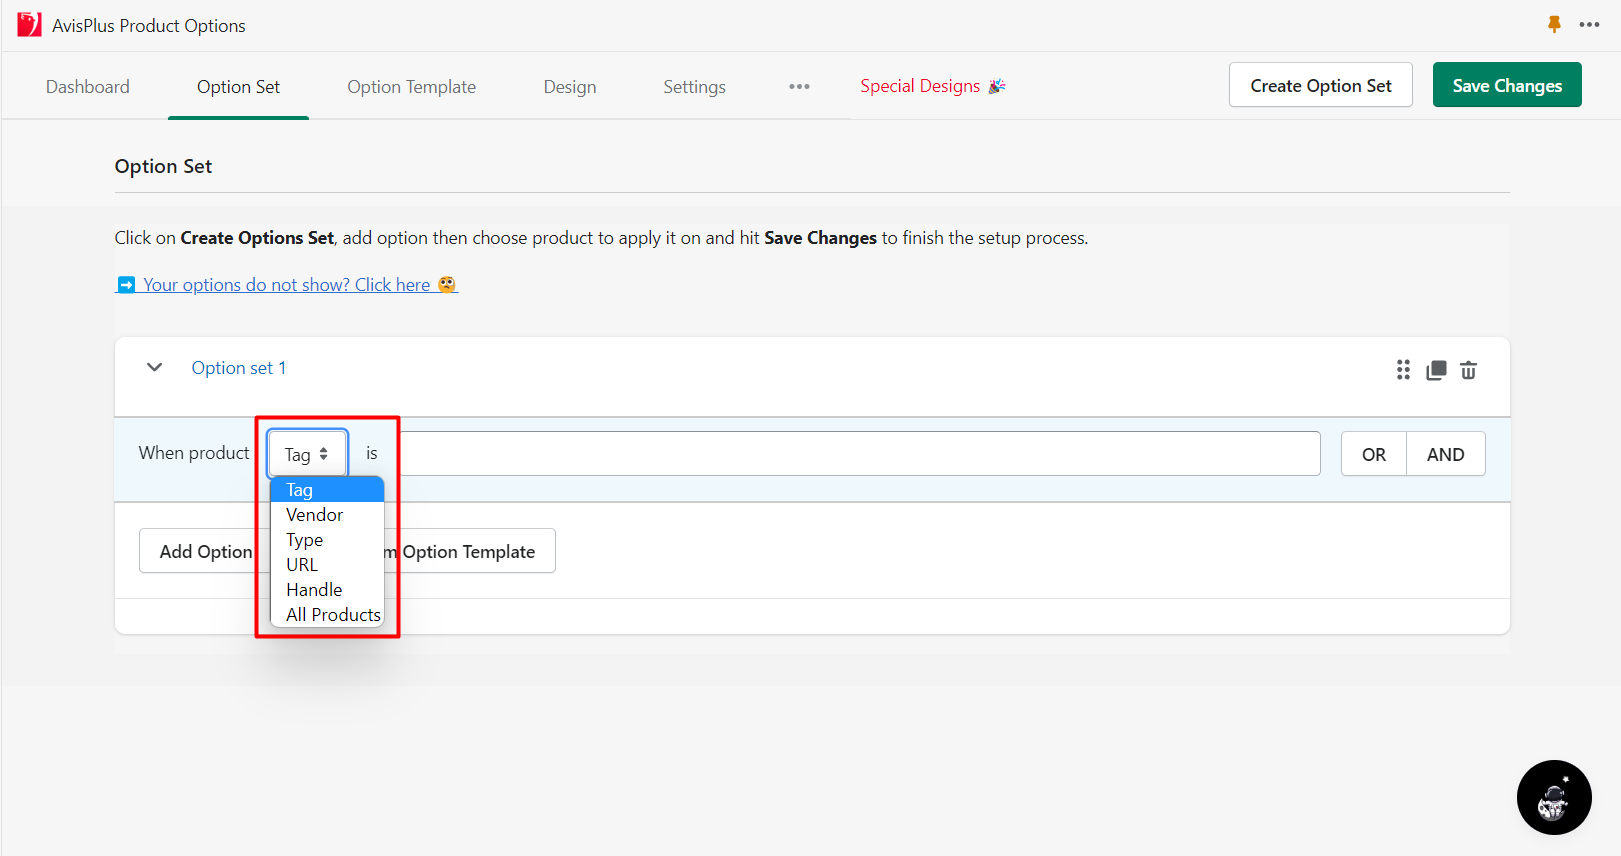
Task: Select Tag in the dropdown list
Action: (327, 490)
